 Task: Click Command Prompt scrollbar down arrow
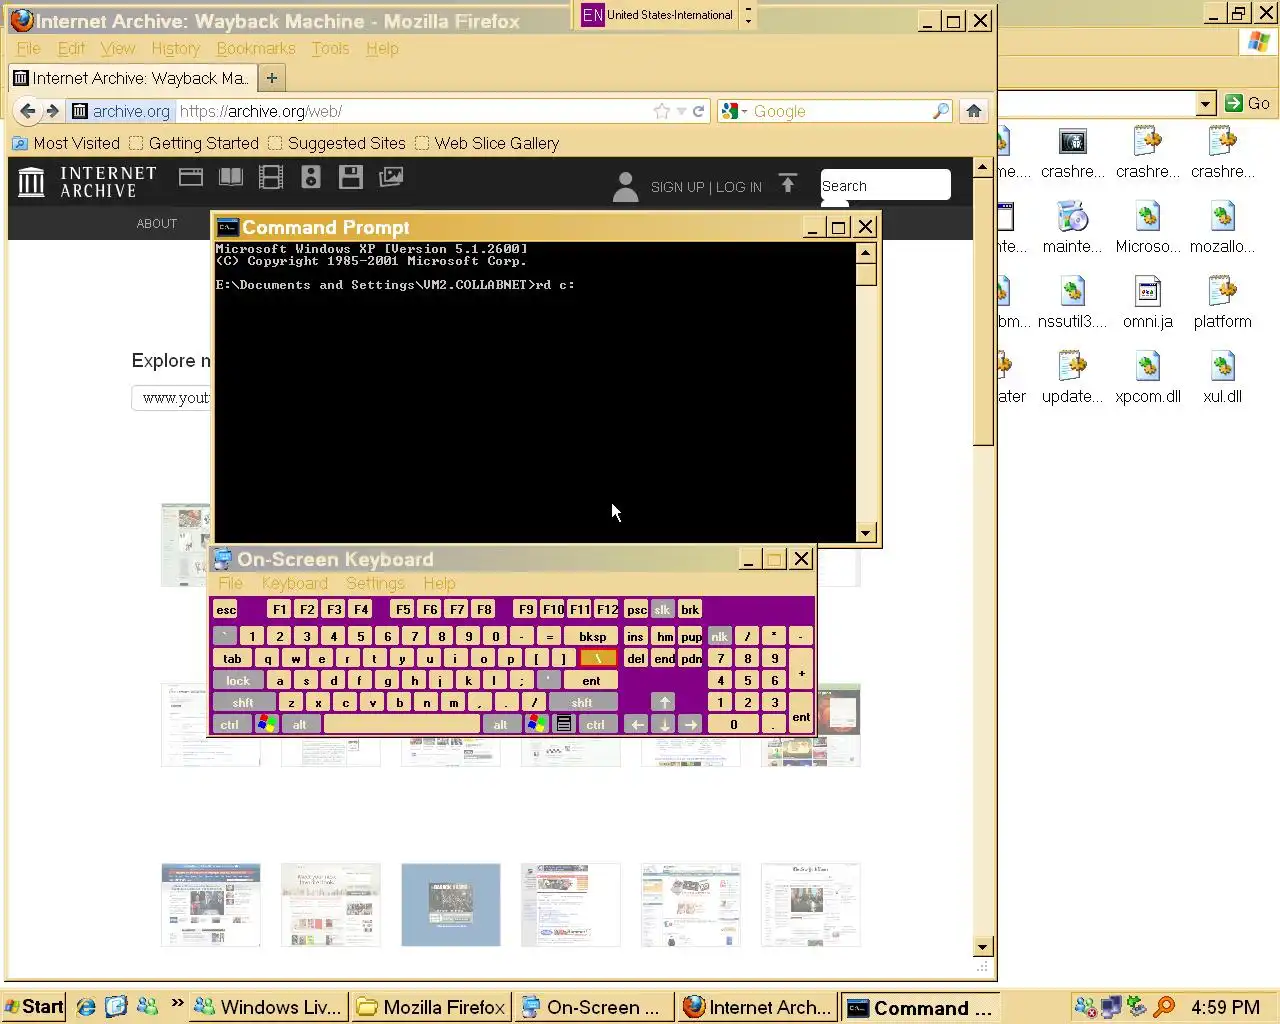(866, 533)
